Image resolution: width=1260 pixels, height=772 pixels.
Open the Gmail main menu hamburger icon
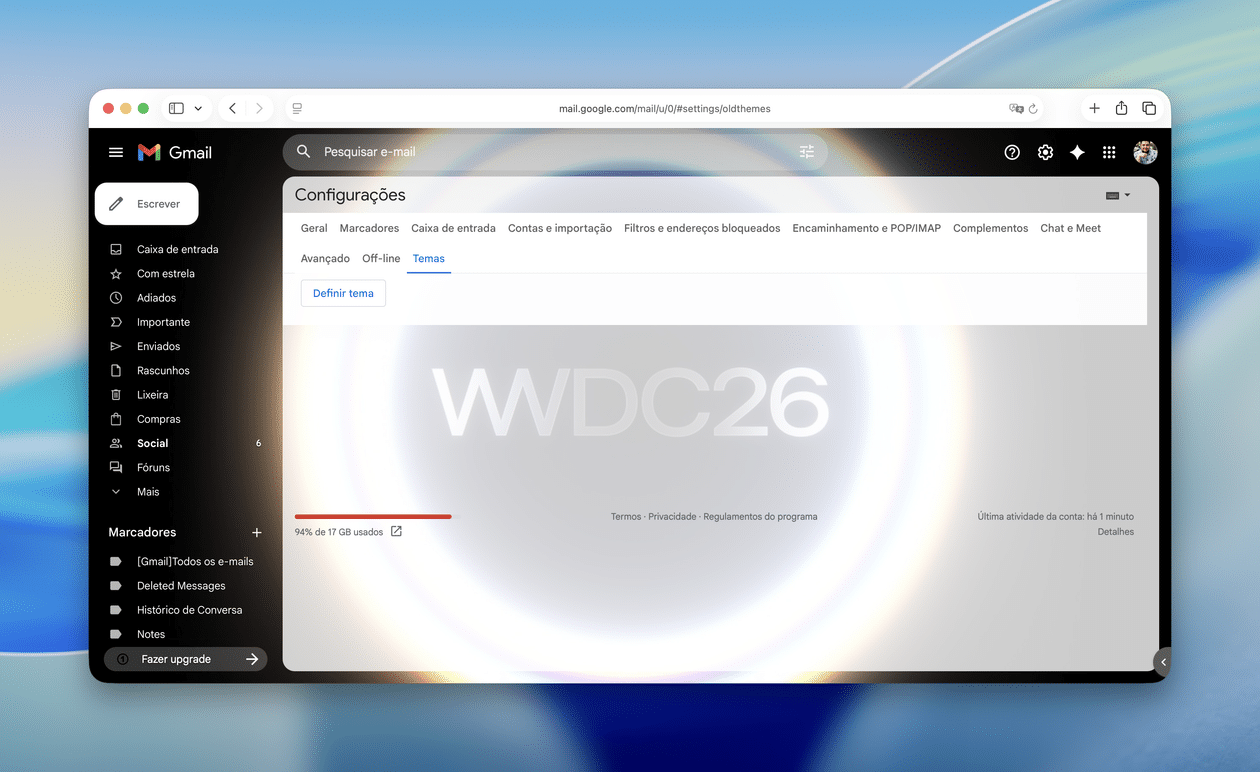pos(116,152)
